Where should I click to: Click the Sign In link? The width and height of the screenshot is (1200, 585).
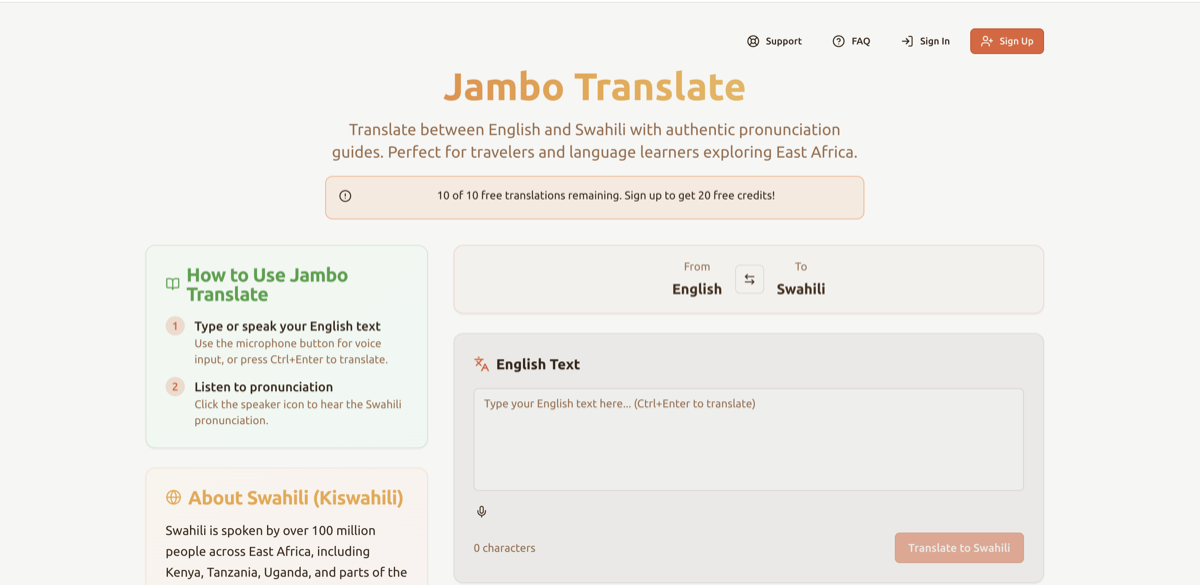tap(925, 41)
